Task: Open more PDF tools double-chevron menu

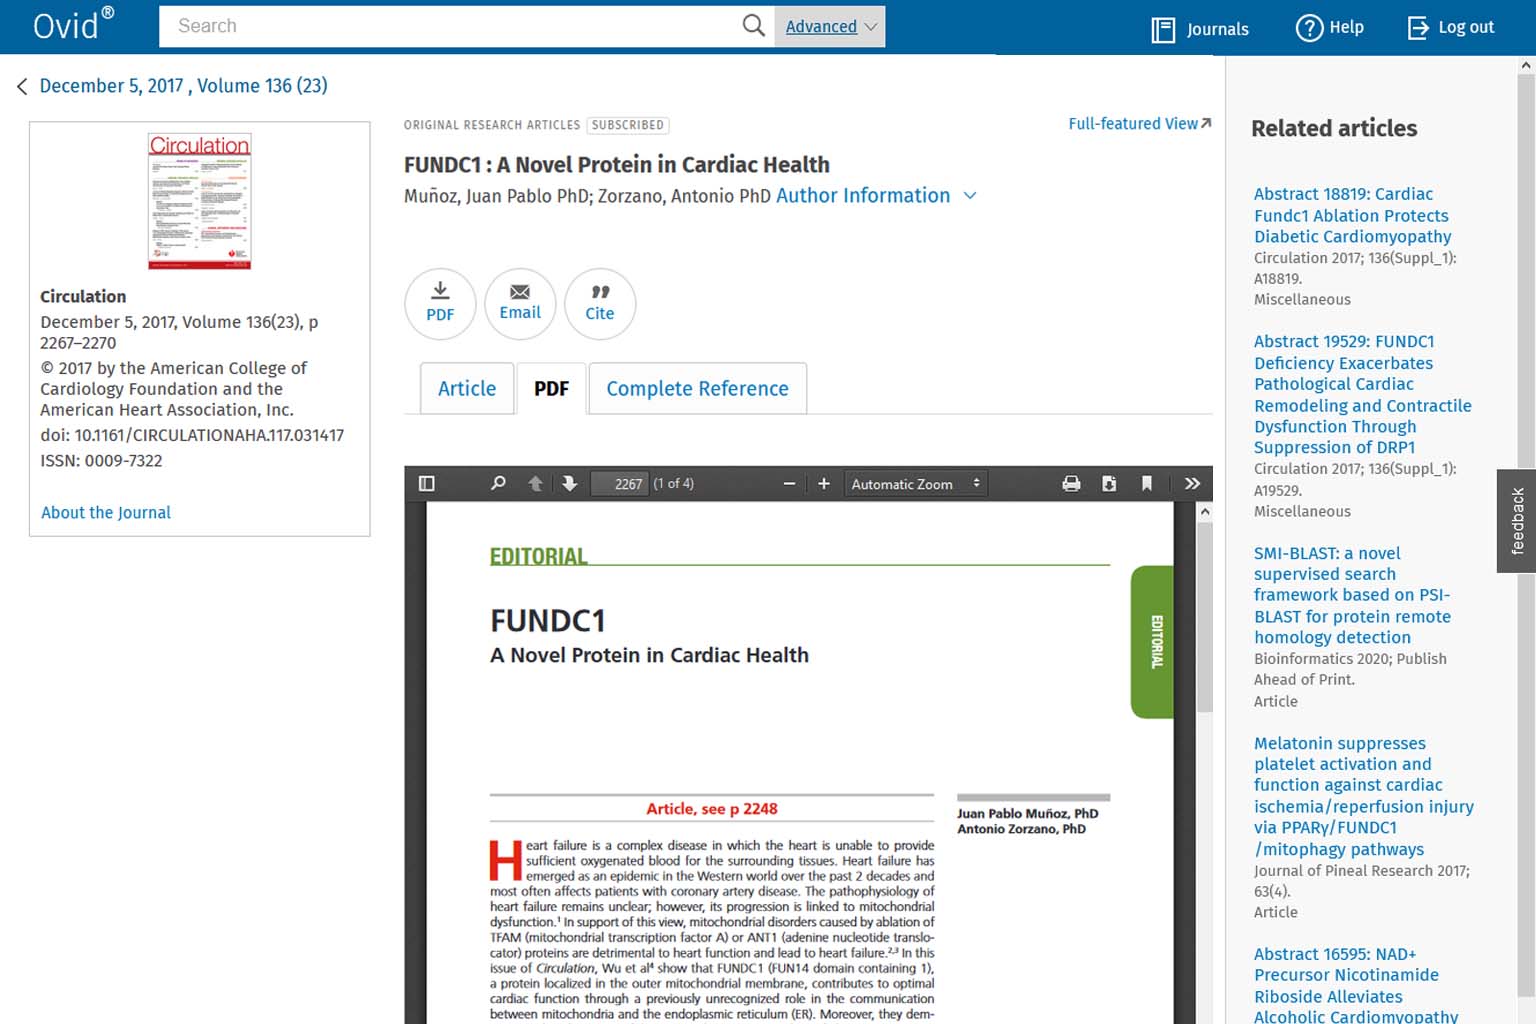Action: click(x=1192, y=484)
